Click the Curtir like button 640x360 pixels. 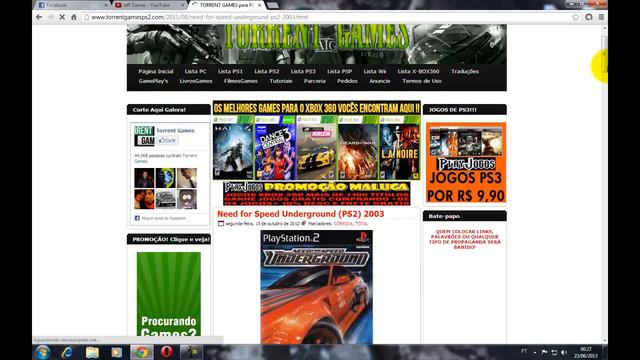pyautogui.click(x=167, y=140)
